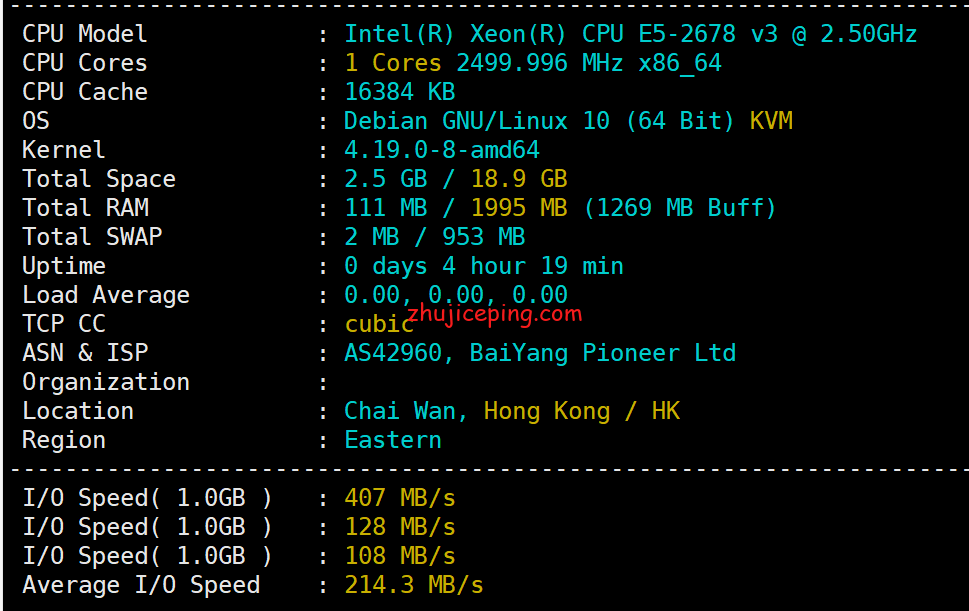
Task: Select the 1 Cores 2499.996 MHz x86_64 value
Action: pos(533,63)
